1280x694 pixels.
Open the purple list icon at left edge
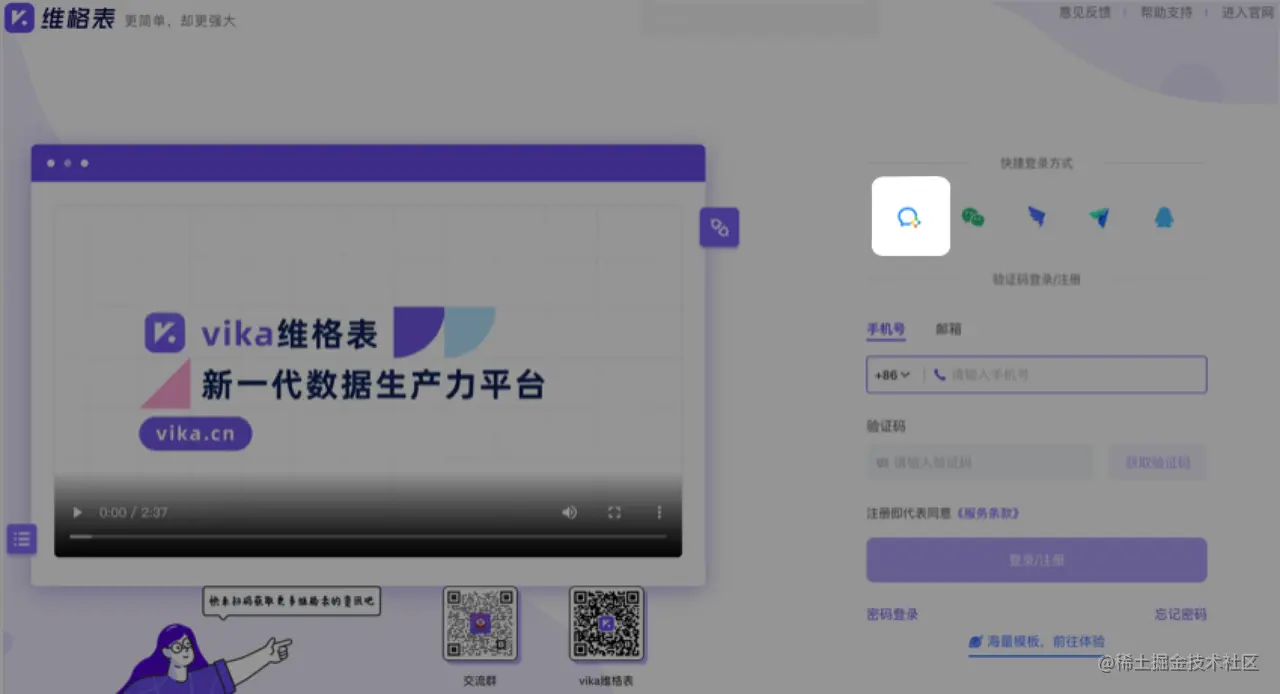[21, 540]
